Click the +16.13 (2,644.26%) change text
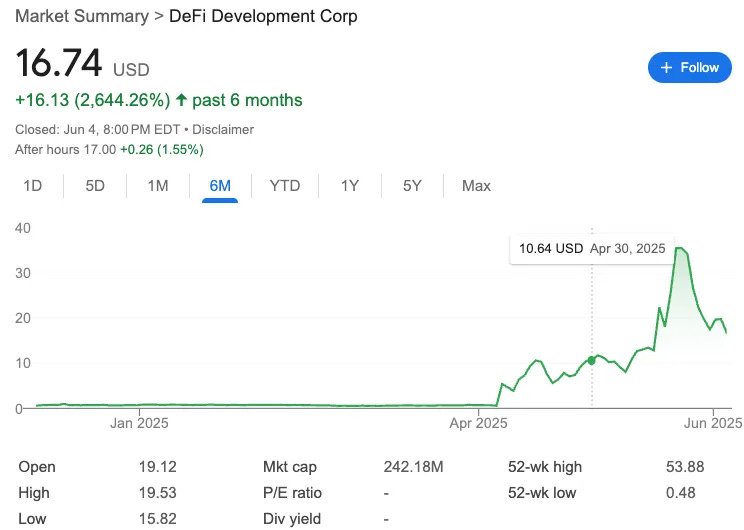The height and width of the screenshot is (530, 744). (x=93, y=100)
